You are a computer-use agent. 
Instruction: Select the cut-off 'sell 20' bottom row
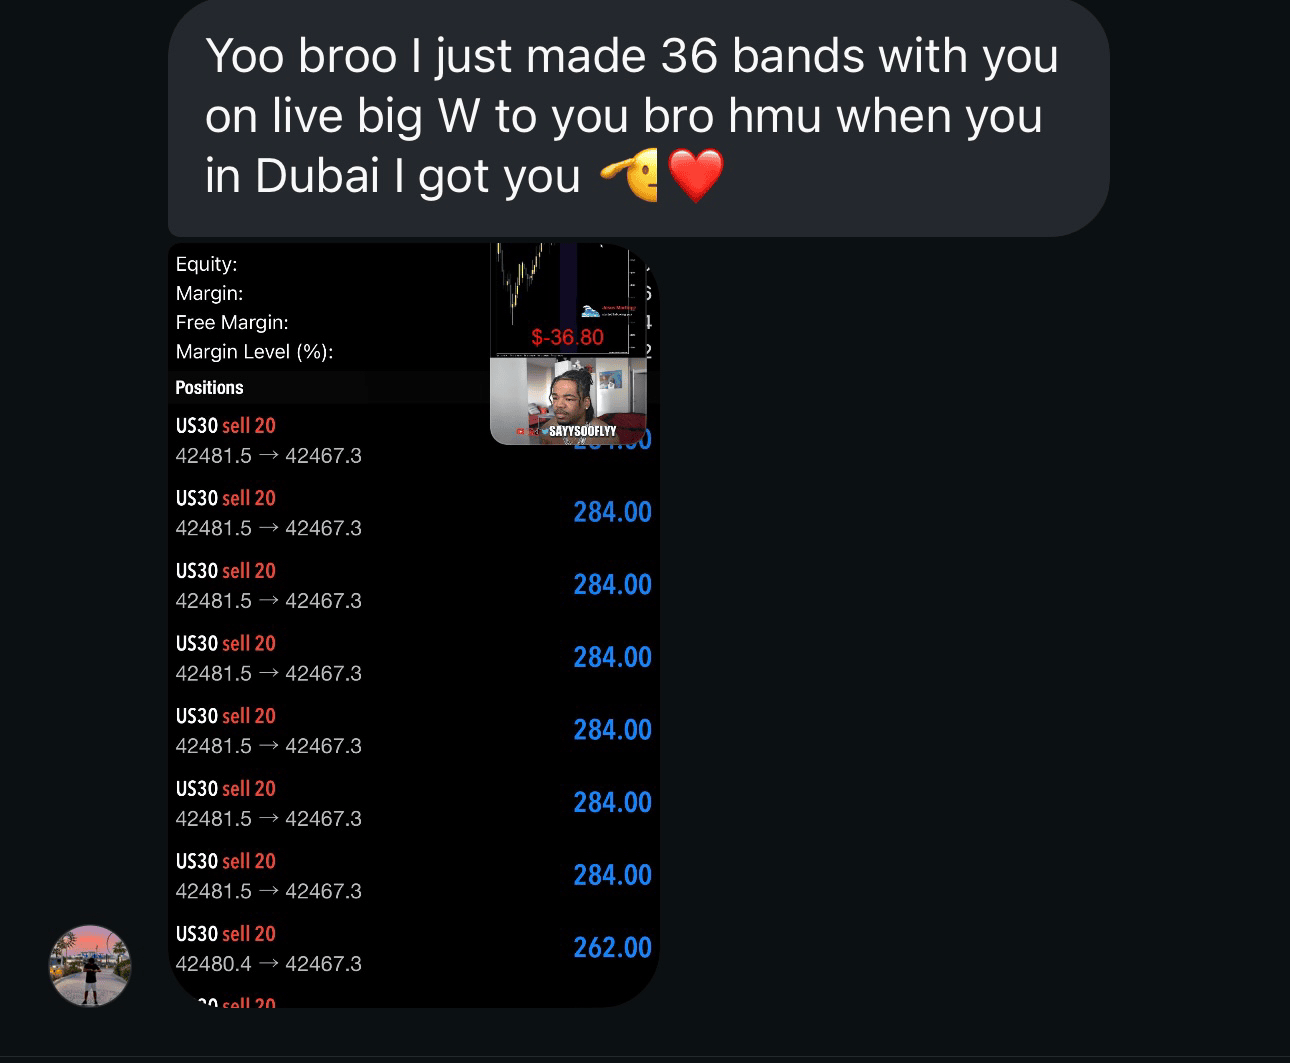(x=413, y=1001)
